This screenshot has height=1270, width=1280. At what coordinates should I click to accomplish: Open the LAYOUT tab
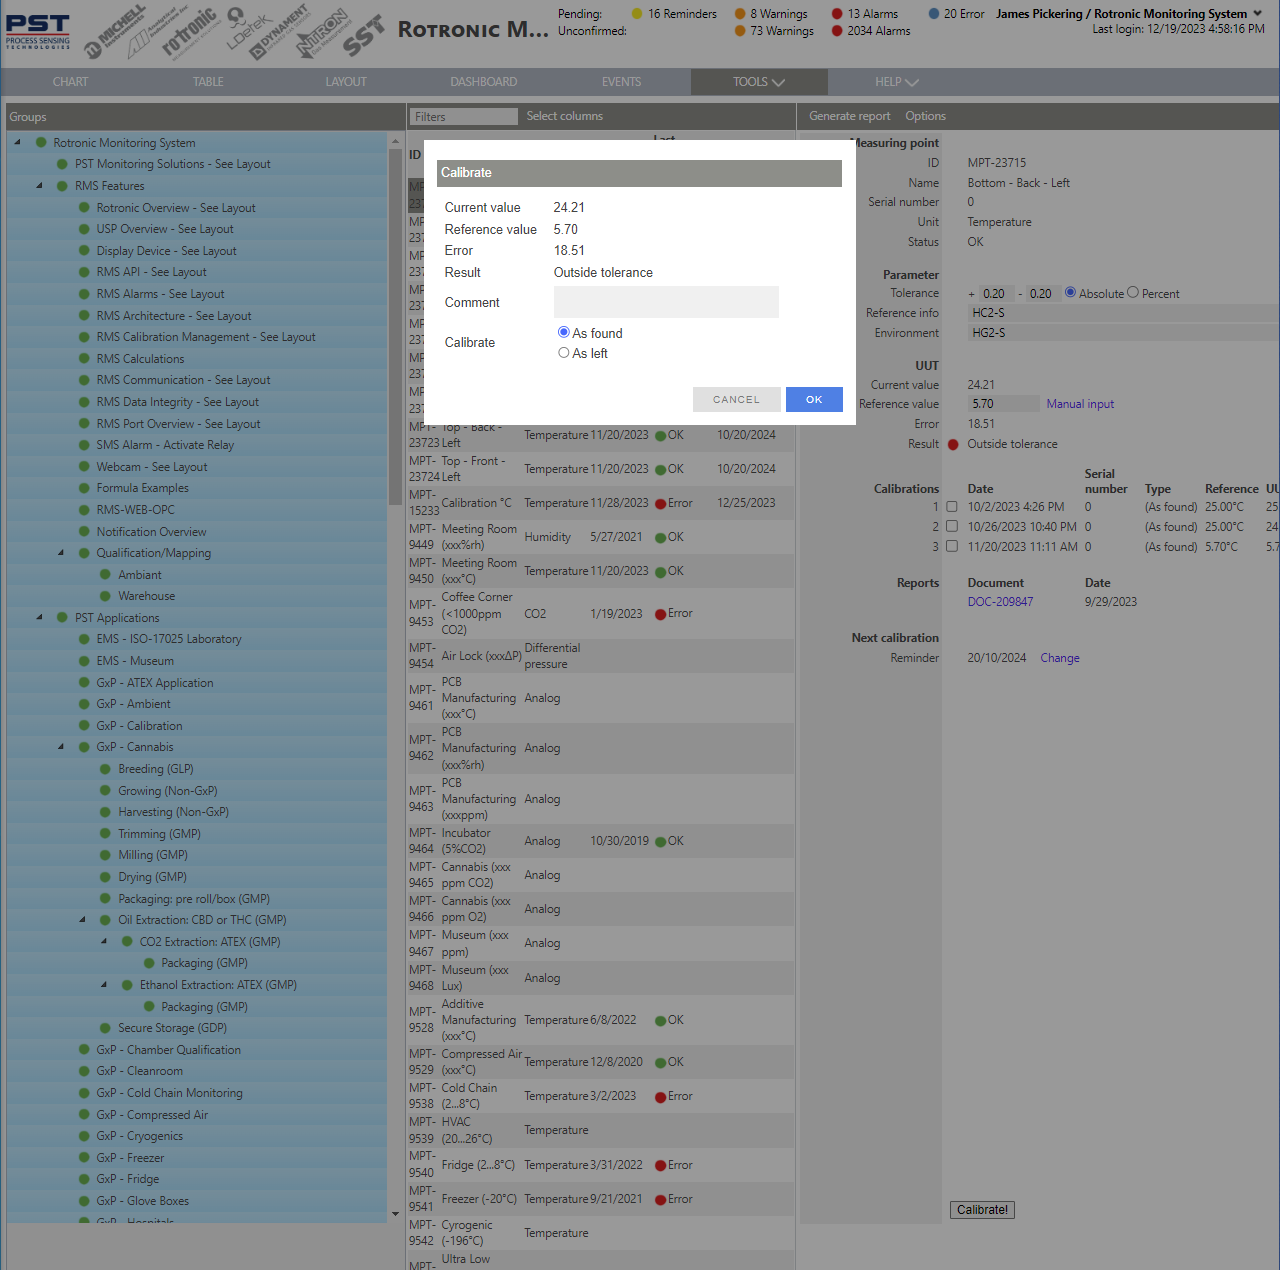click(346, 82)
